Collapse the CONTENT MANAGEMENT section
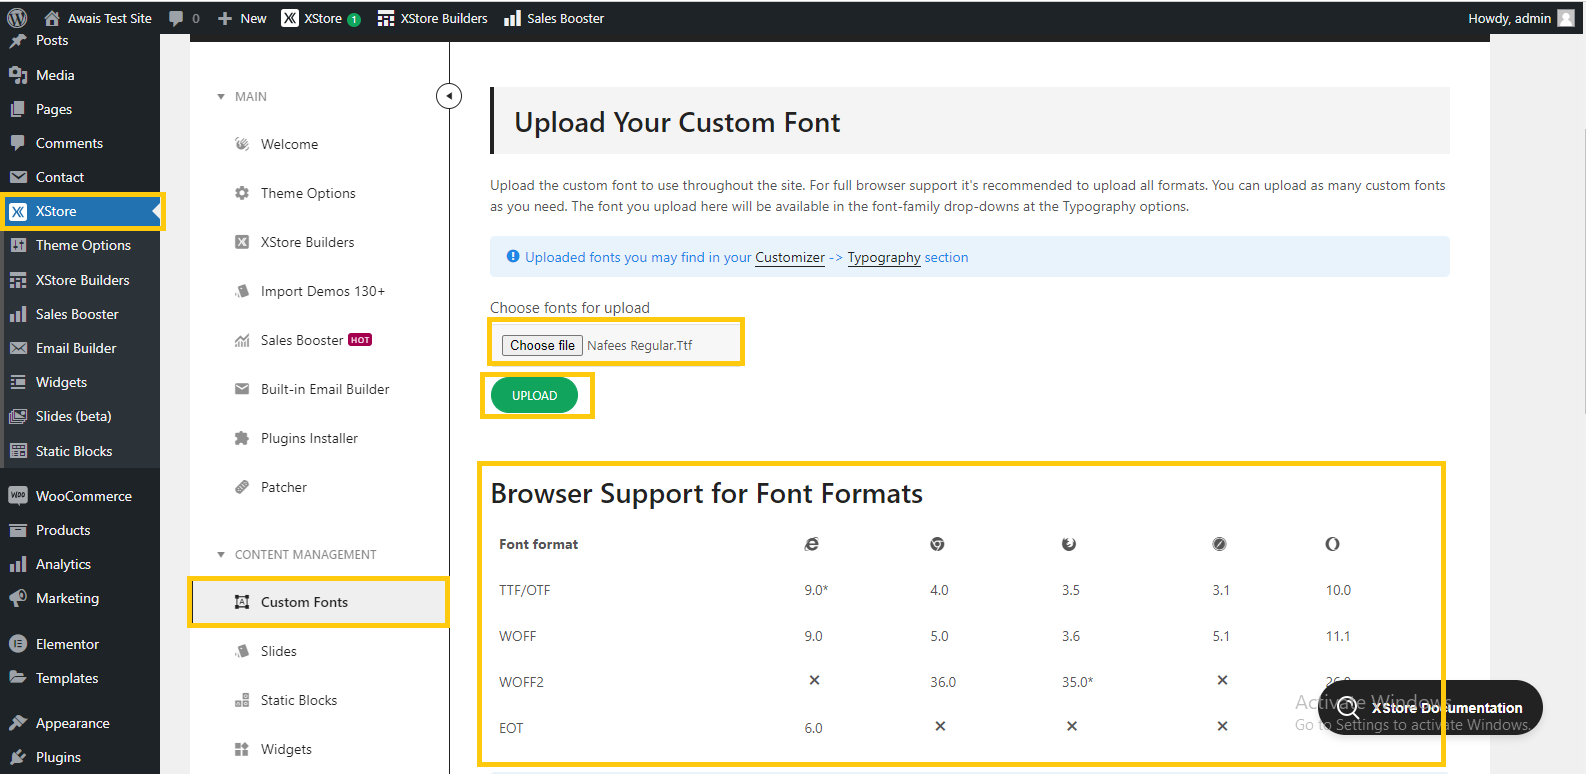Image resolution: width=1586 pixels, height=774 pixels. [221, 555]
